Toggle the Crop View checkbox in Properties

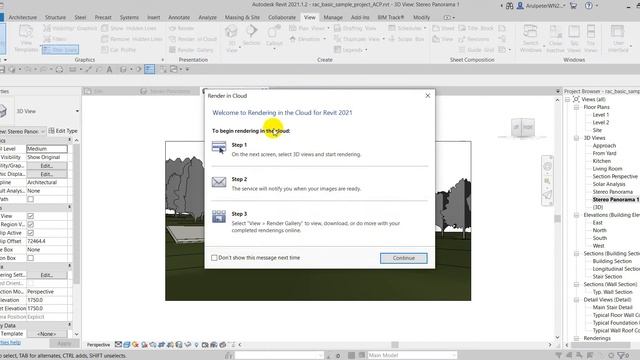30,216
